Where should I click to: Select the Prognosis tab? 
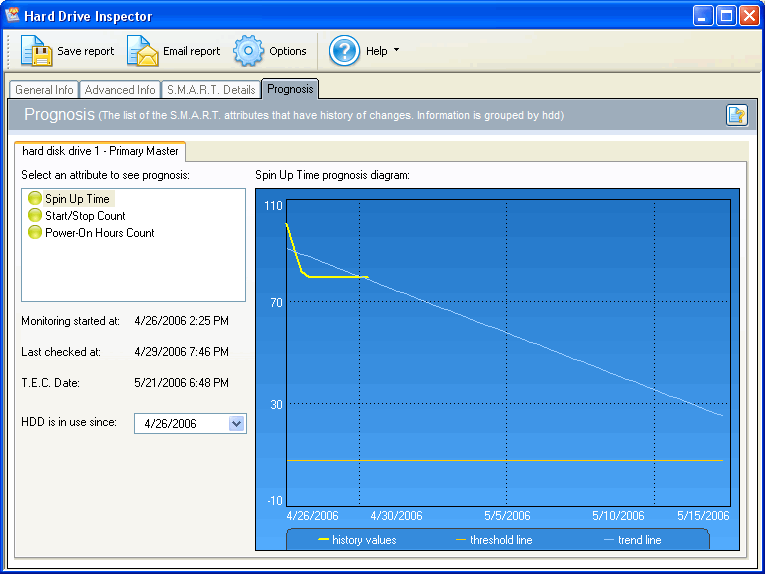(290, 89)
